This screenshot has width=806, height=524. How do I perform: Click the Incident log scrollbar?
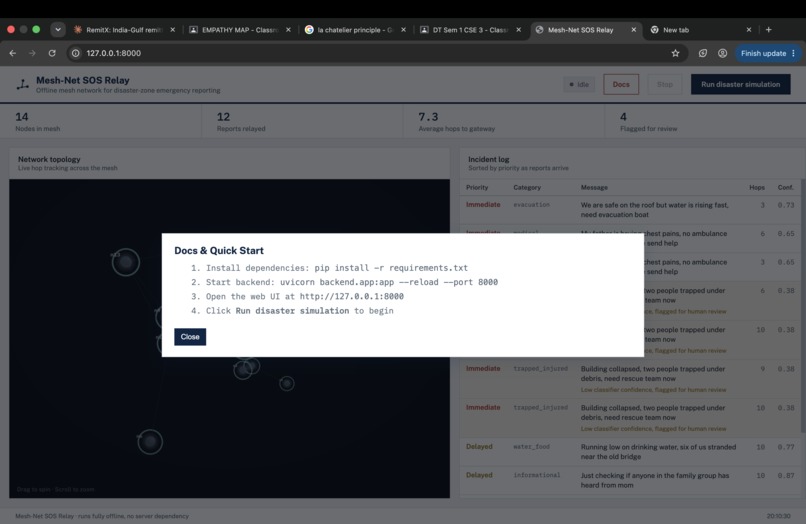point(803,306)
